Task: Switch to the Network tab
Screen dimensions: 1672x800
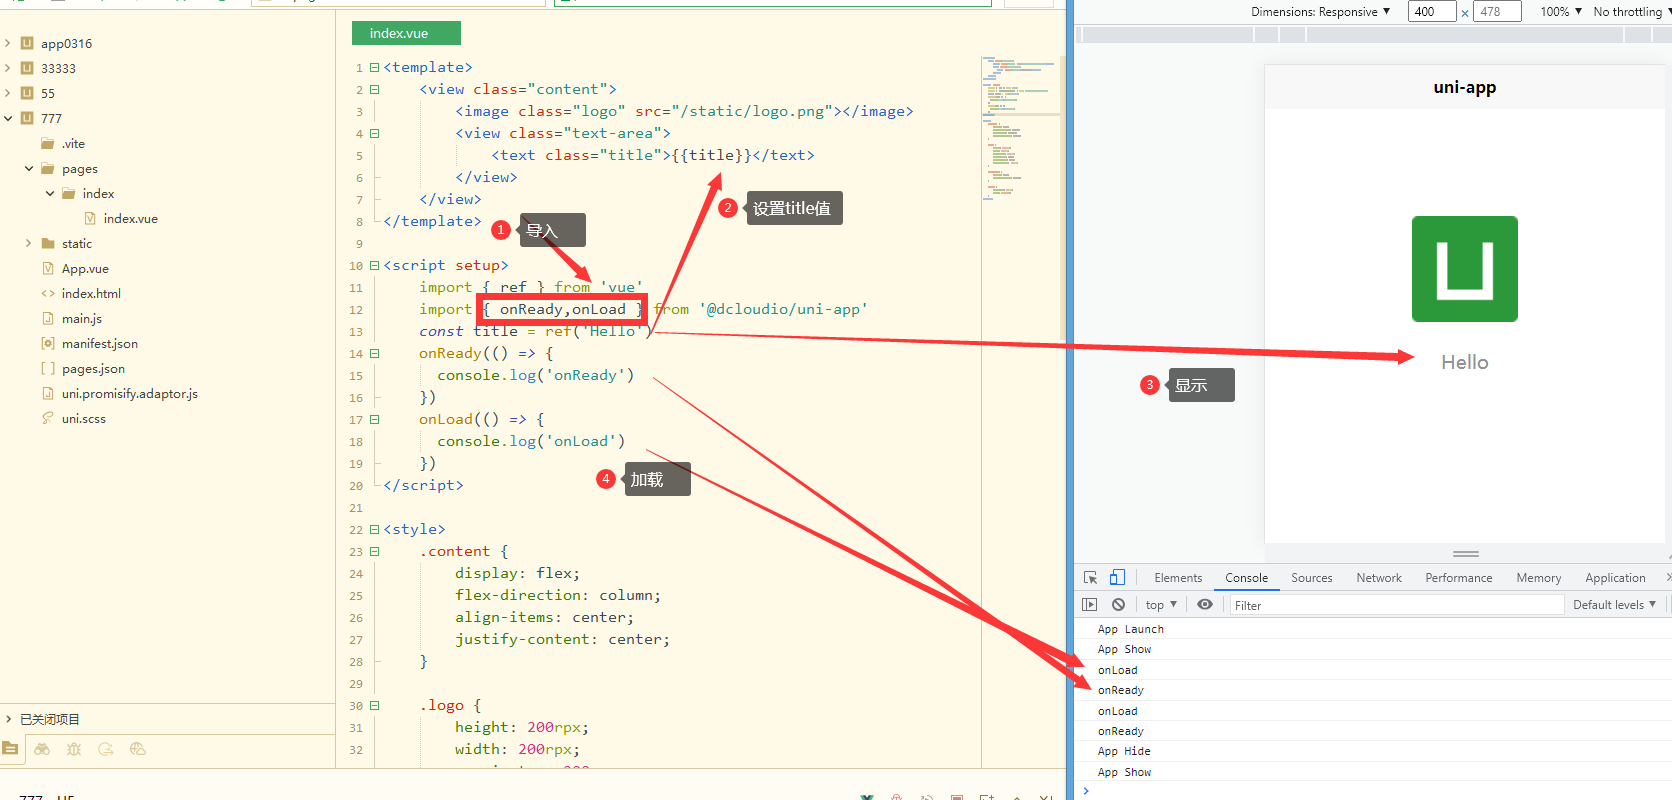Action: tap(1379, 578)
